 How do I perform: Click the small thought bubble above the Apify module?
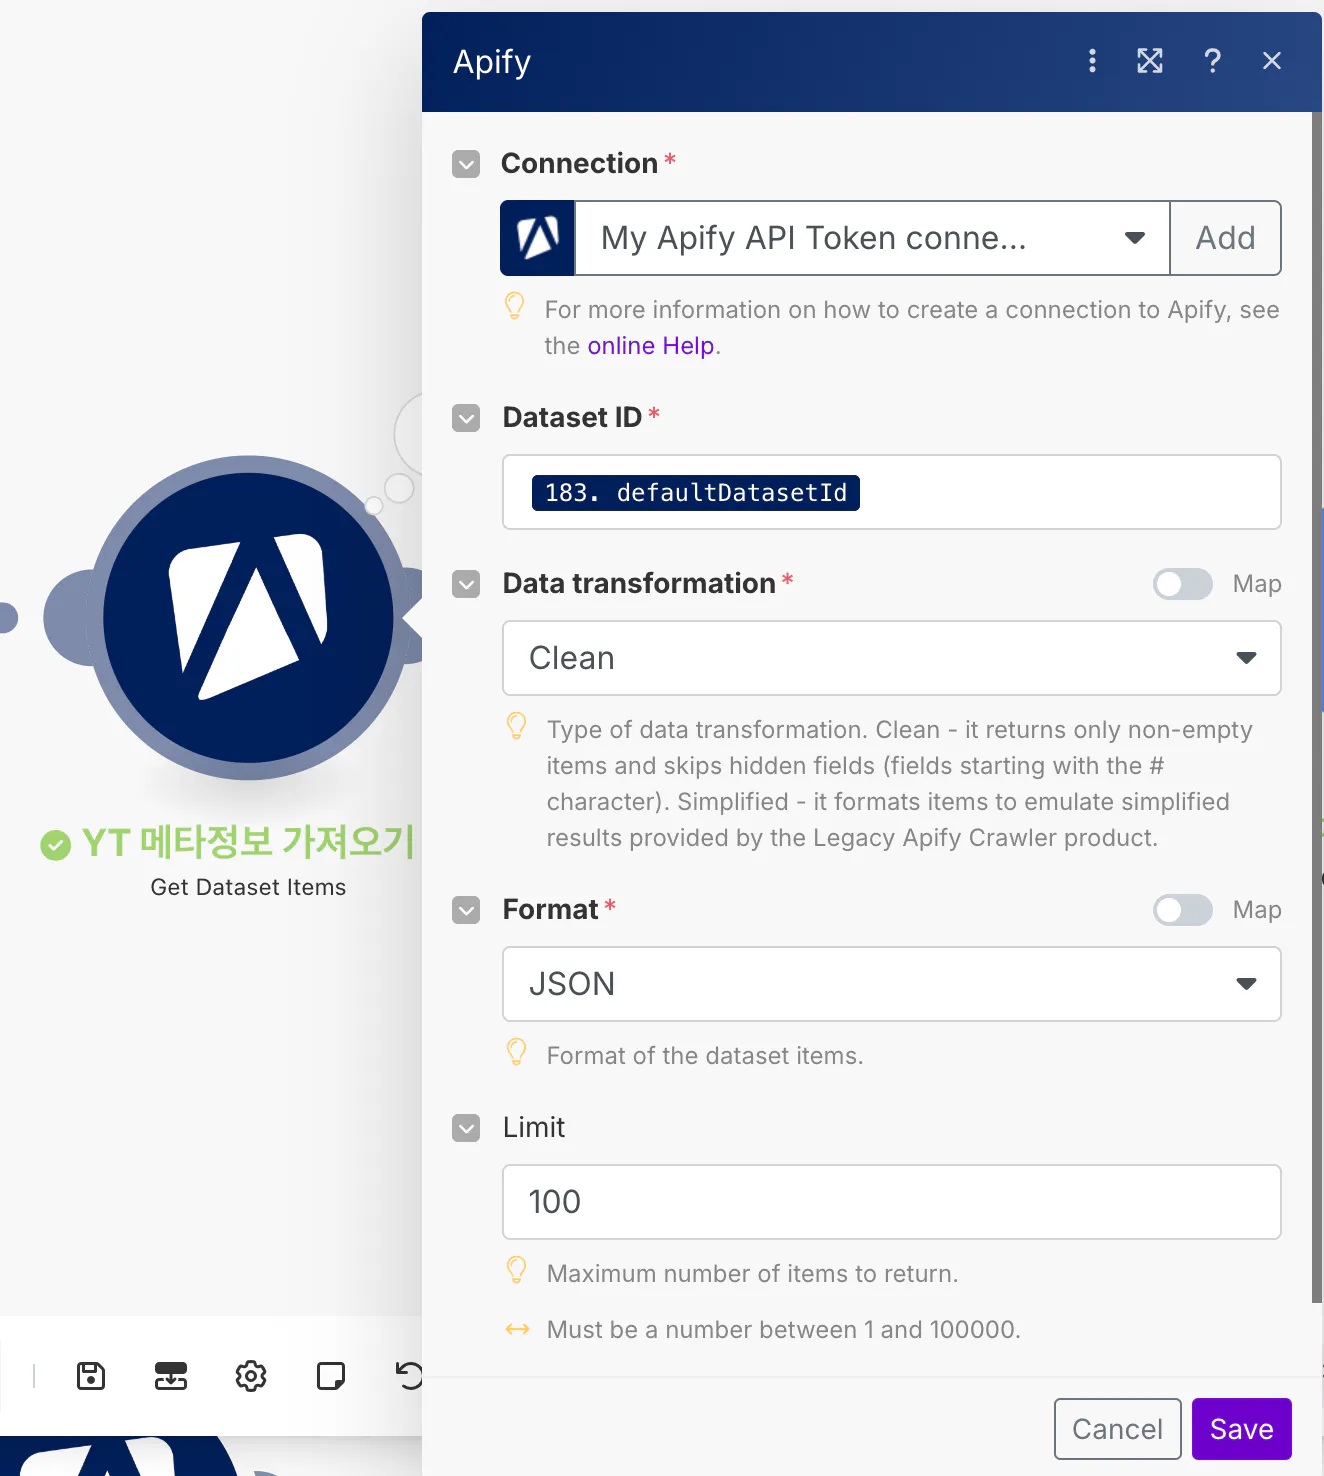coord(399,488)
